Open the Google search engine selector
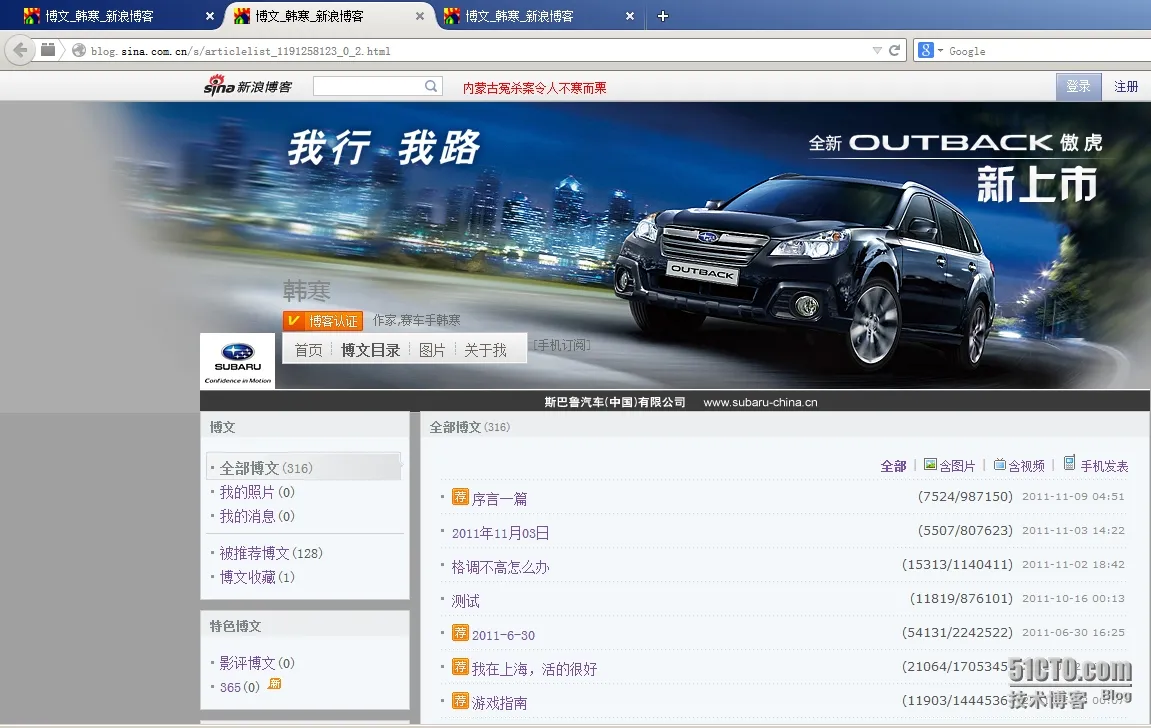This screenshot has height=728, width=1151. pos(930,51)
